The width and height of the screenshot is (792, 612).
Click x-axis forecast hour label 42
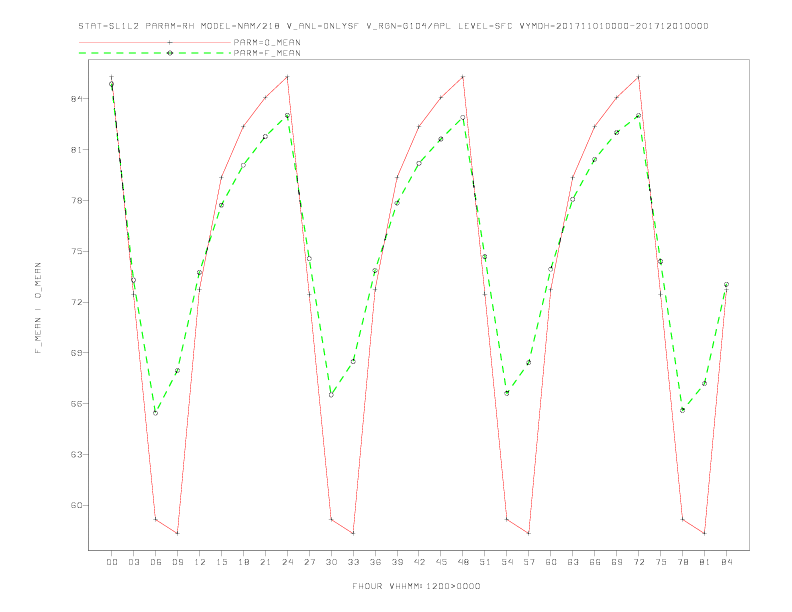tap(419, 562)
